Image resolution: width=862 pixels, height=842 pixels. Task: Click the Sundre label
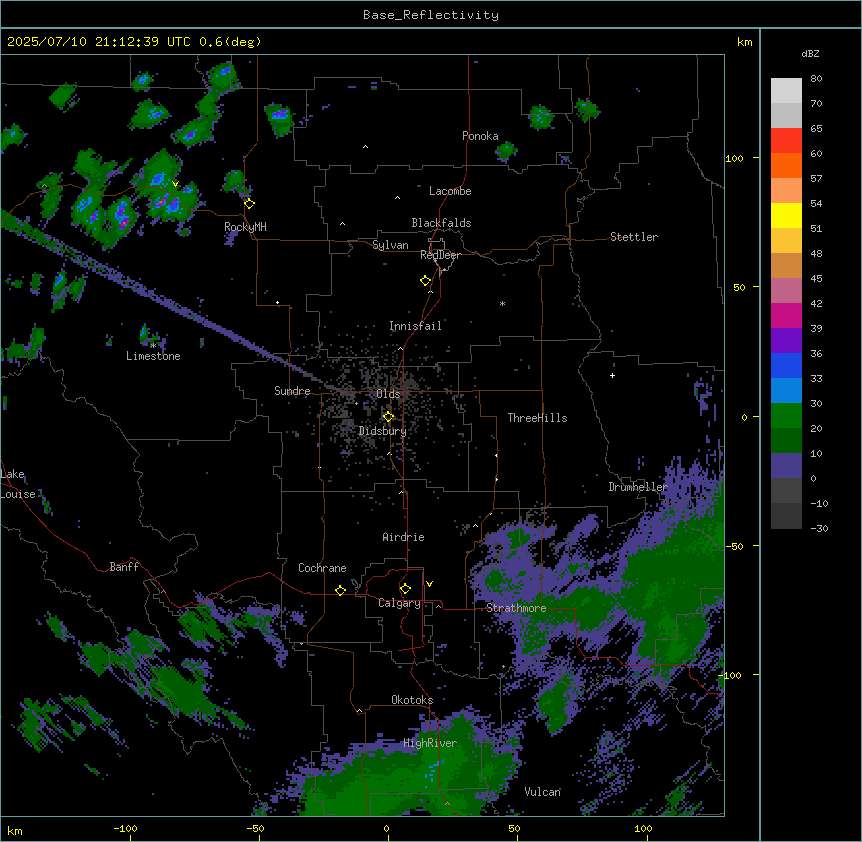(292, 391)
